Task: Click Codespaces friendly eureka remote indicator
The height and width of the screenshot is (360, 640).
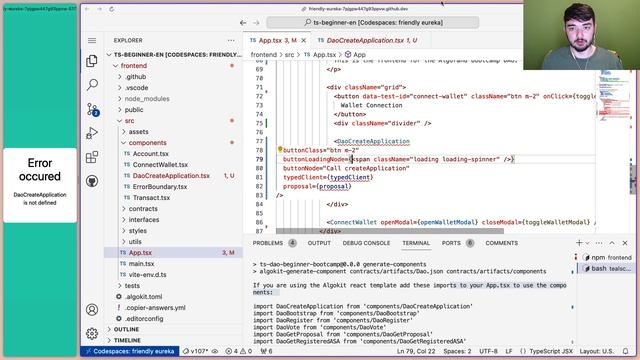Action: coord(130,351)
